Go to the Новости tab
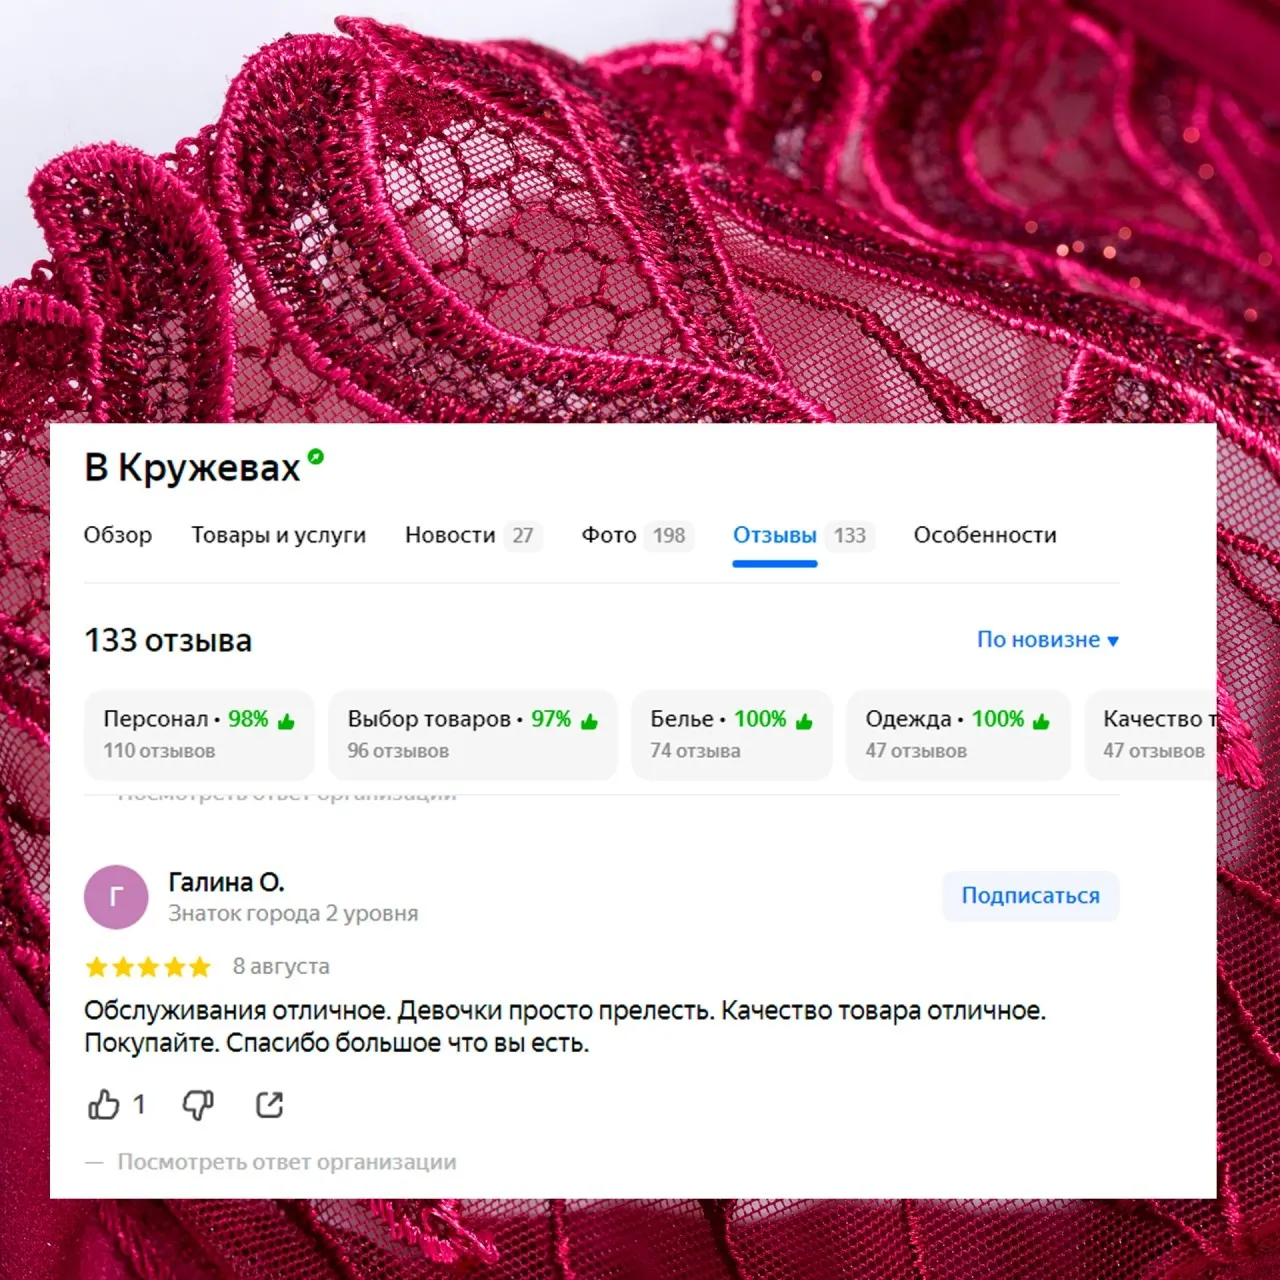This screenshot has height=1280, width=1280. click(472, 535)
